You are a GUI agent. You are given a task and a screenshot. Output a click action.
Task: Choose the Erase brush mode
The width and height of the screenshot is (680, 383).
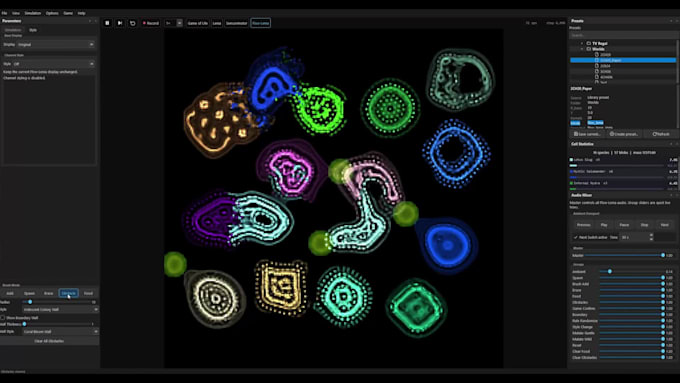(49, 293)
